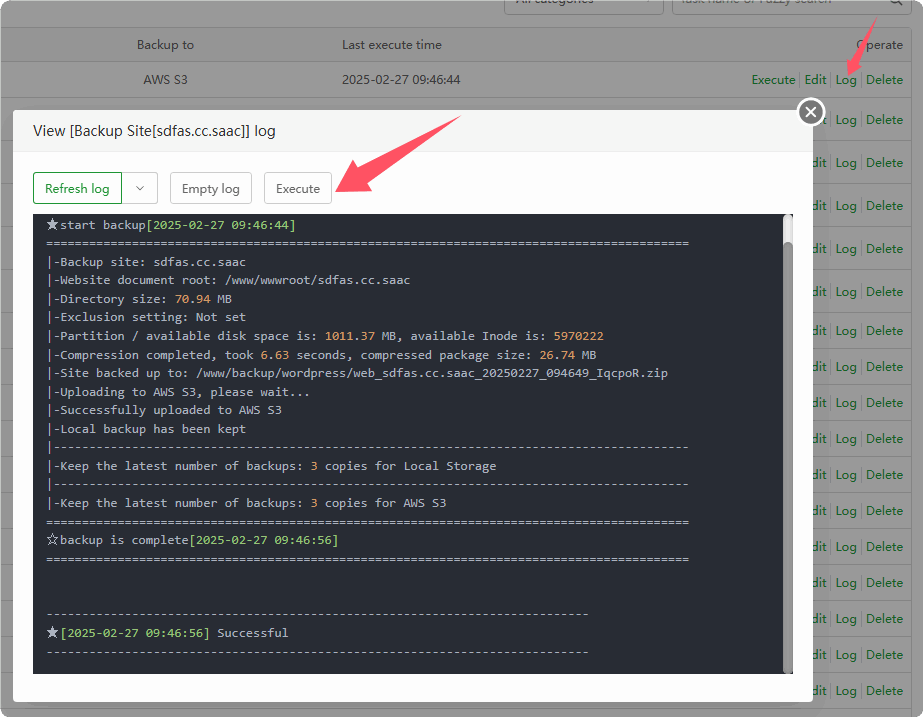
Task: Expand the dropdown arrow beside Refresh log
Action: pos(140,188)
